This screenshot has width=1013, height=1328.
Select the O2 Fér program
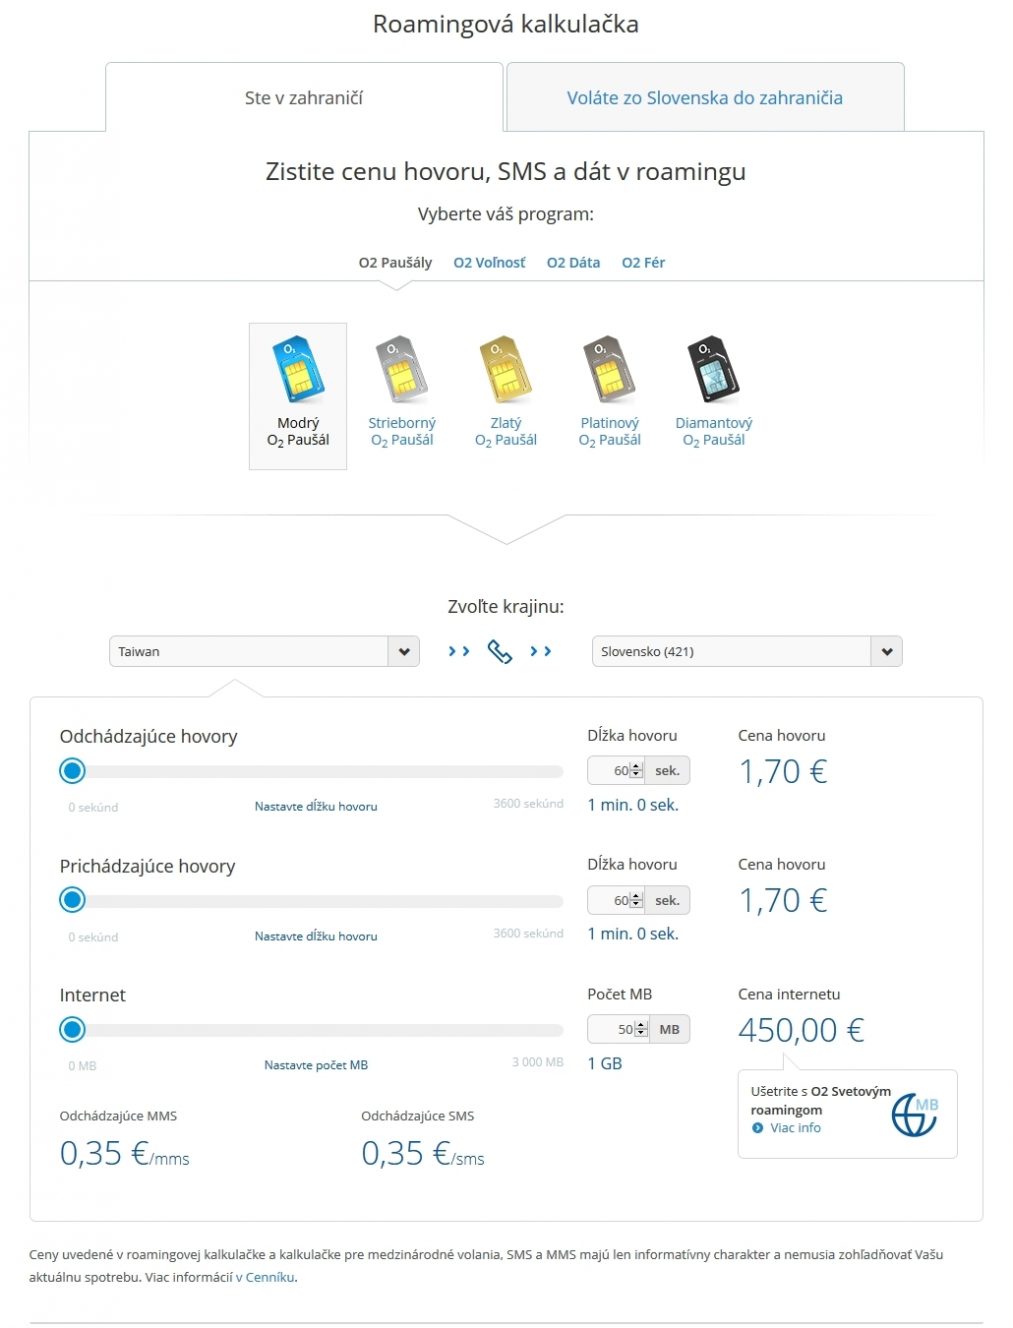click(643, 263)
